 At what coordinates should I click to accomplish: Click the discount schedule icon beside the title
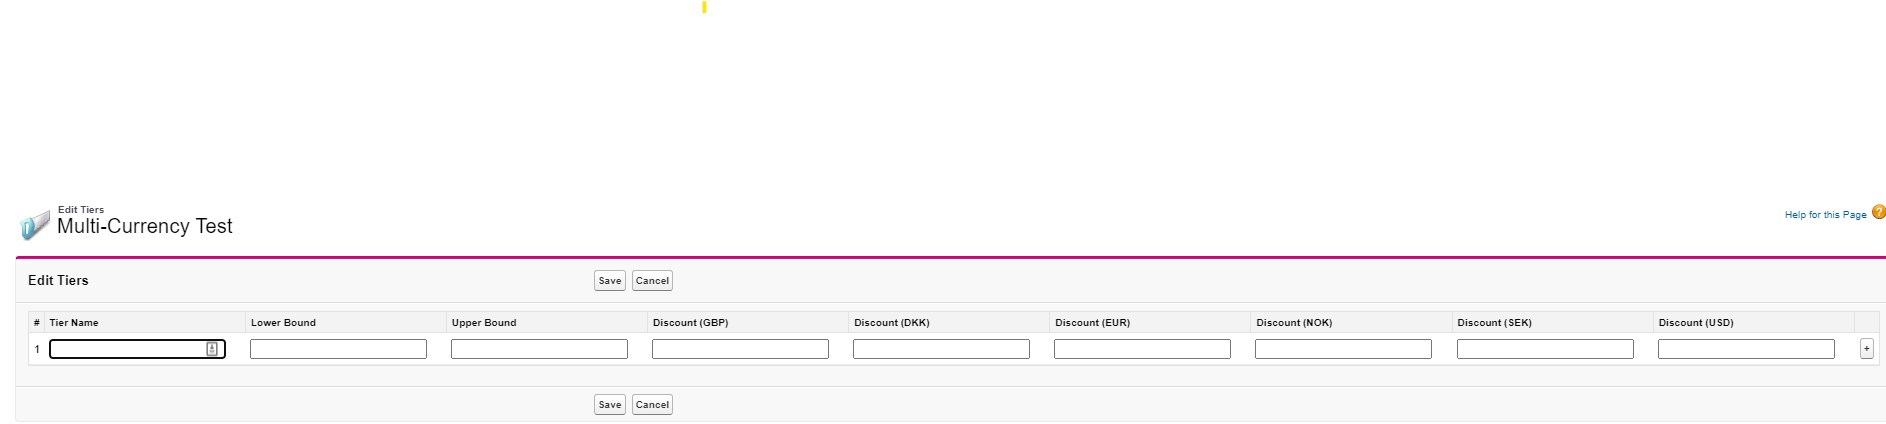pos(34,225)
